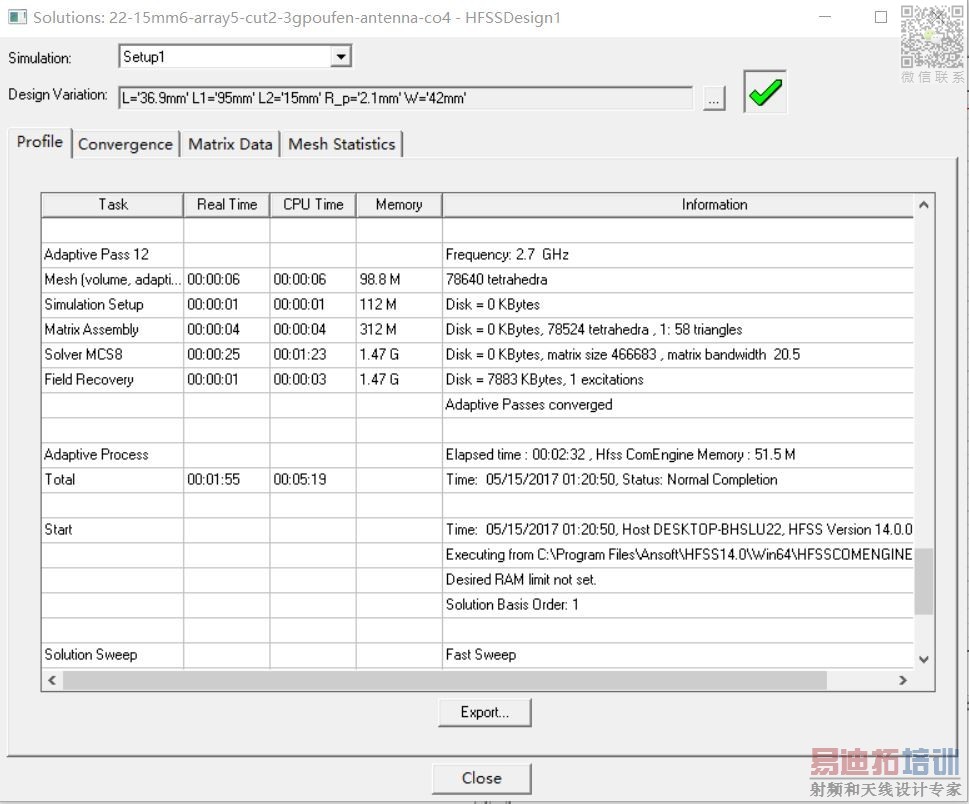Click the Memory column header
969x804 pixels.
(x=399, y=205)
